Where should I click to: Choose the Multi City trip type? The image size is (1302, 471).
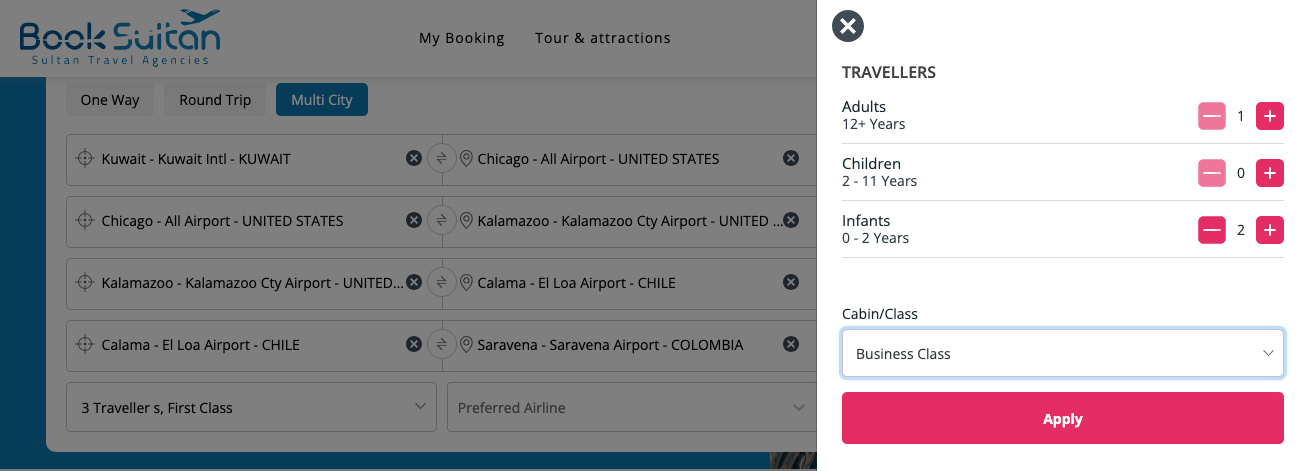pos(321,100)
